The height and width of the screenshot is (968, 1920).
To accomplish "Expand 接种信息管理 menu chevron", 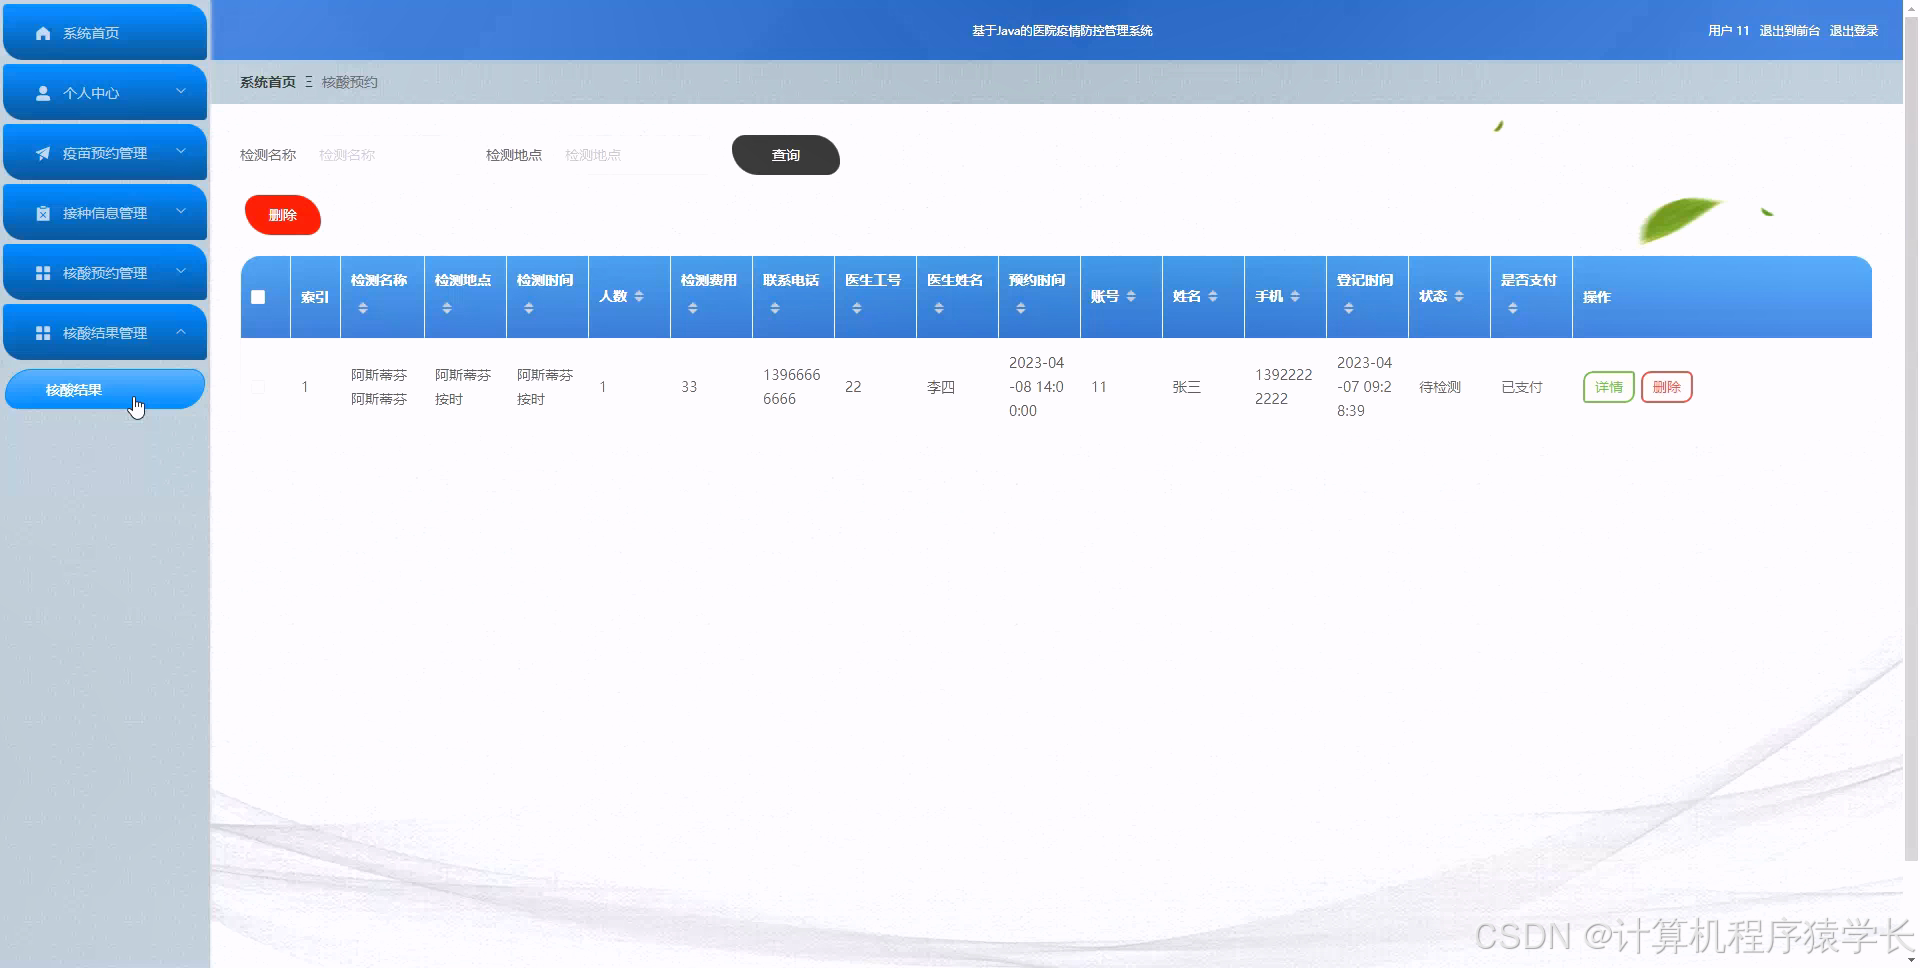I will click(181, 211).
